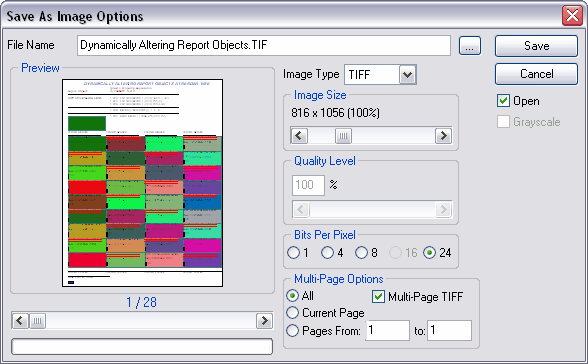This screenshot has width=588, height=364.
Task: Click the Image Size slider thumb
Action: click(343, 136)
